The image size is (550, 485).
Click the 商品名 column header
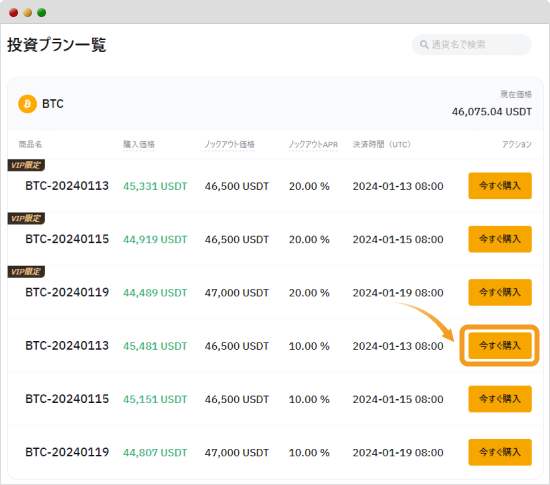pos(31,144)
